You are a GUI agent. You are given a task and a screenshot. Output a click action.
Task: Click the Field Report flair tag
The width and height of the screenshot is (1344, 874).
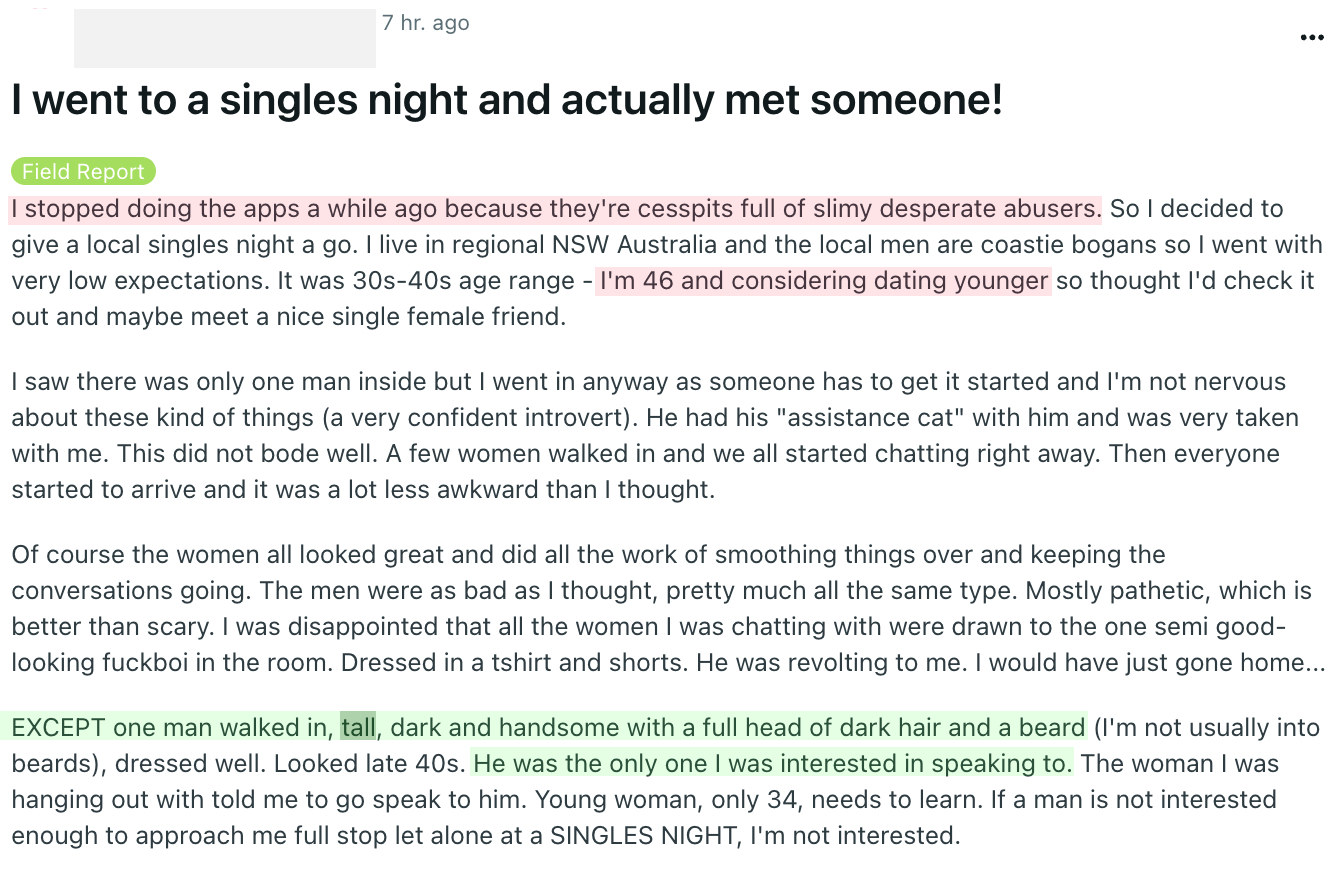[x=84, y=172]
